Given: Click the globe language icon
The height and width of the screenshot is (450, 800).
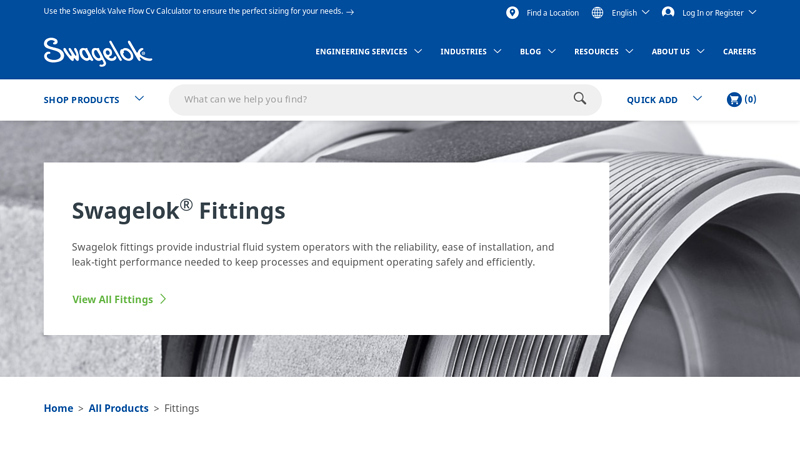Looking at the screenshot, I should pos(597,13).
